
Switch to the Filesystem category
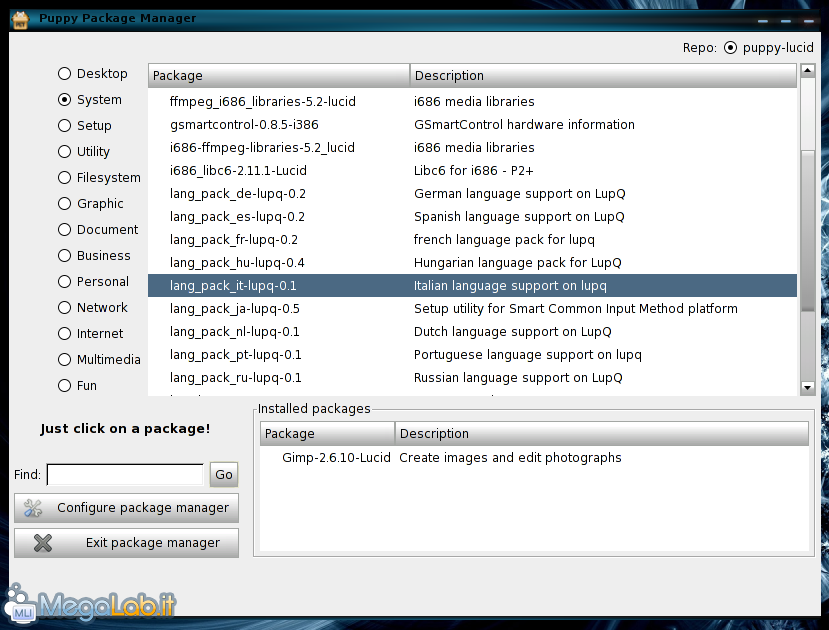click(65, 178)
